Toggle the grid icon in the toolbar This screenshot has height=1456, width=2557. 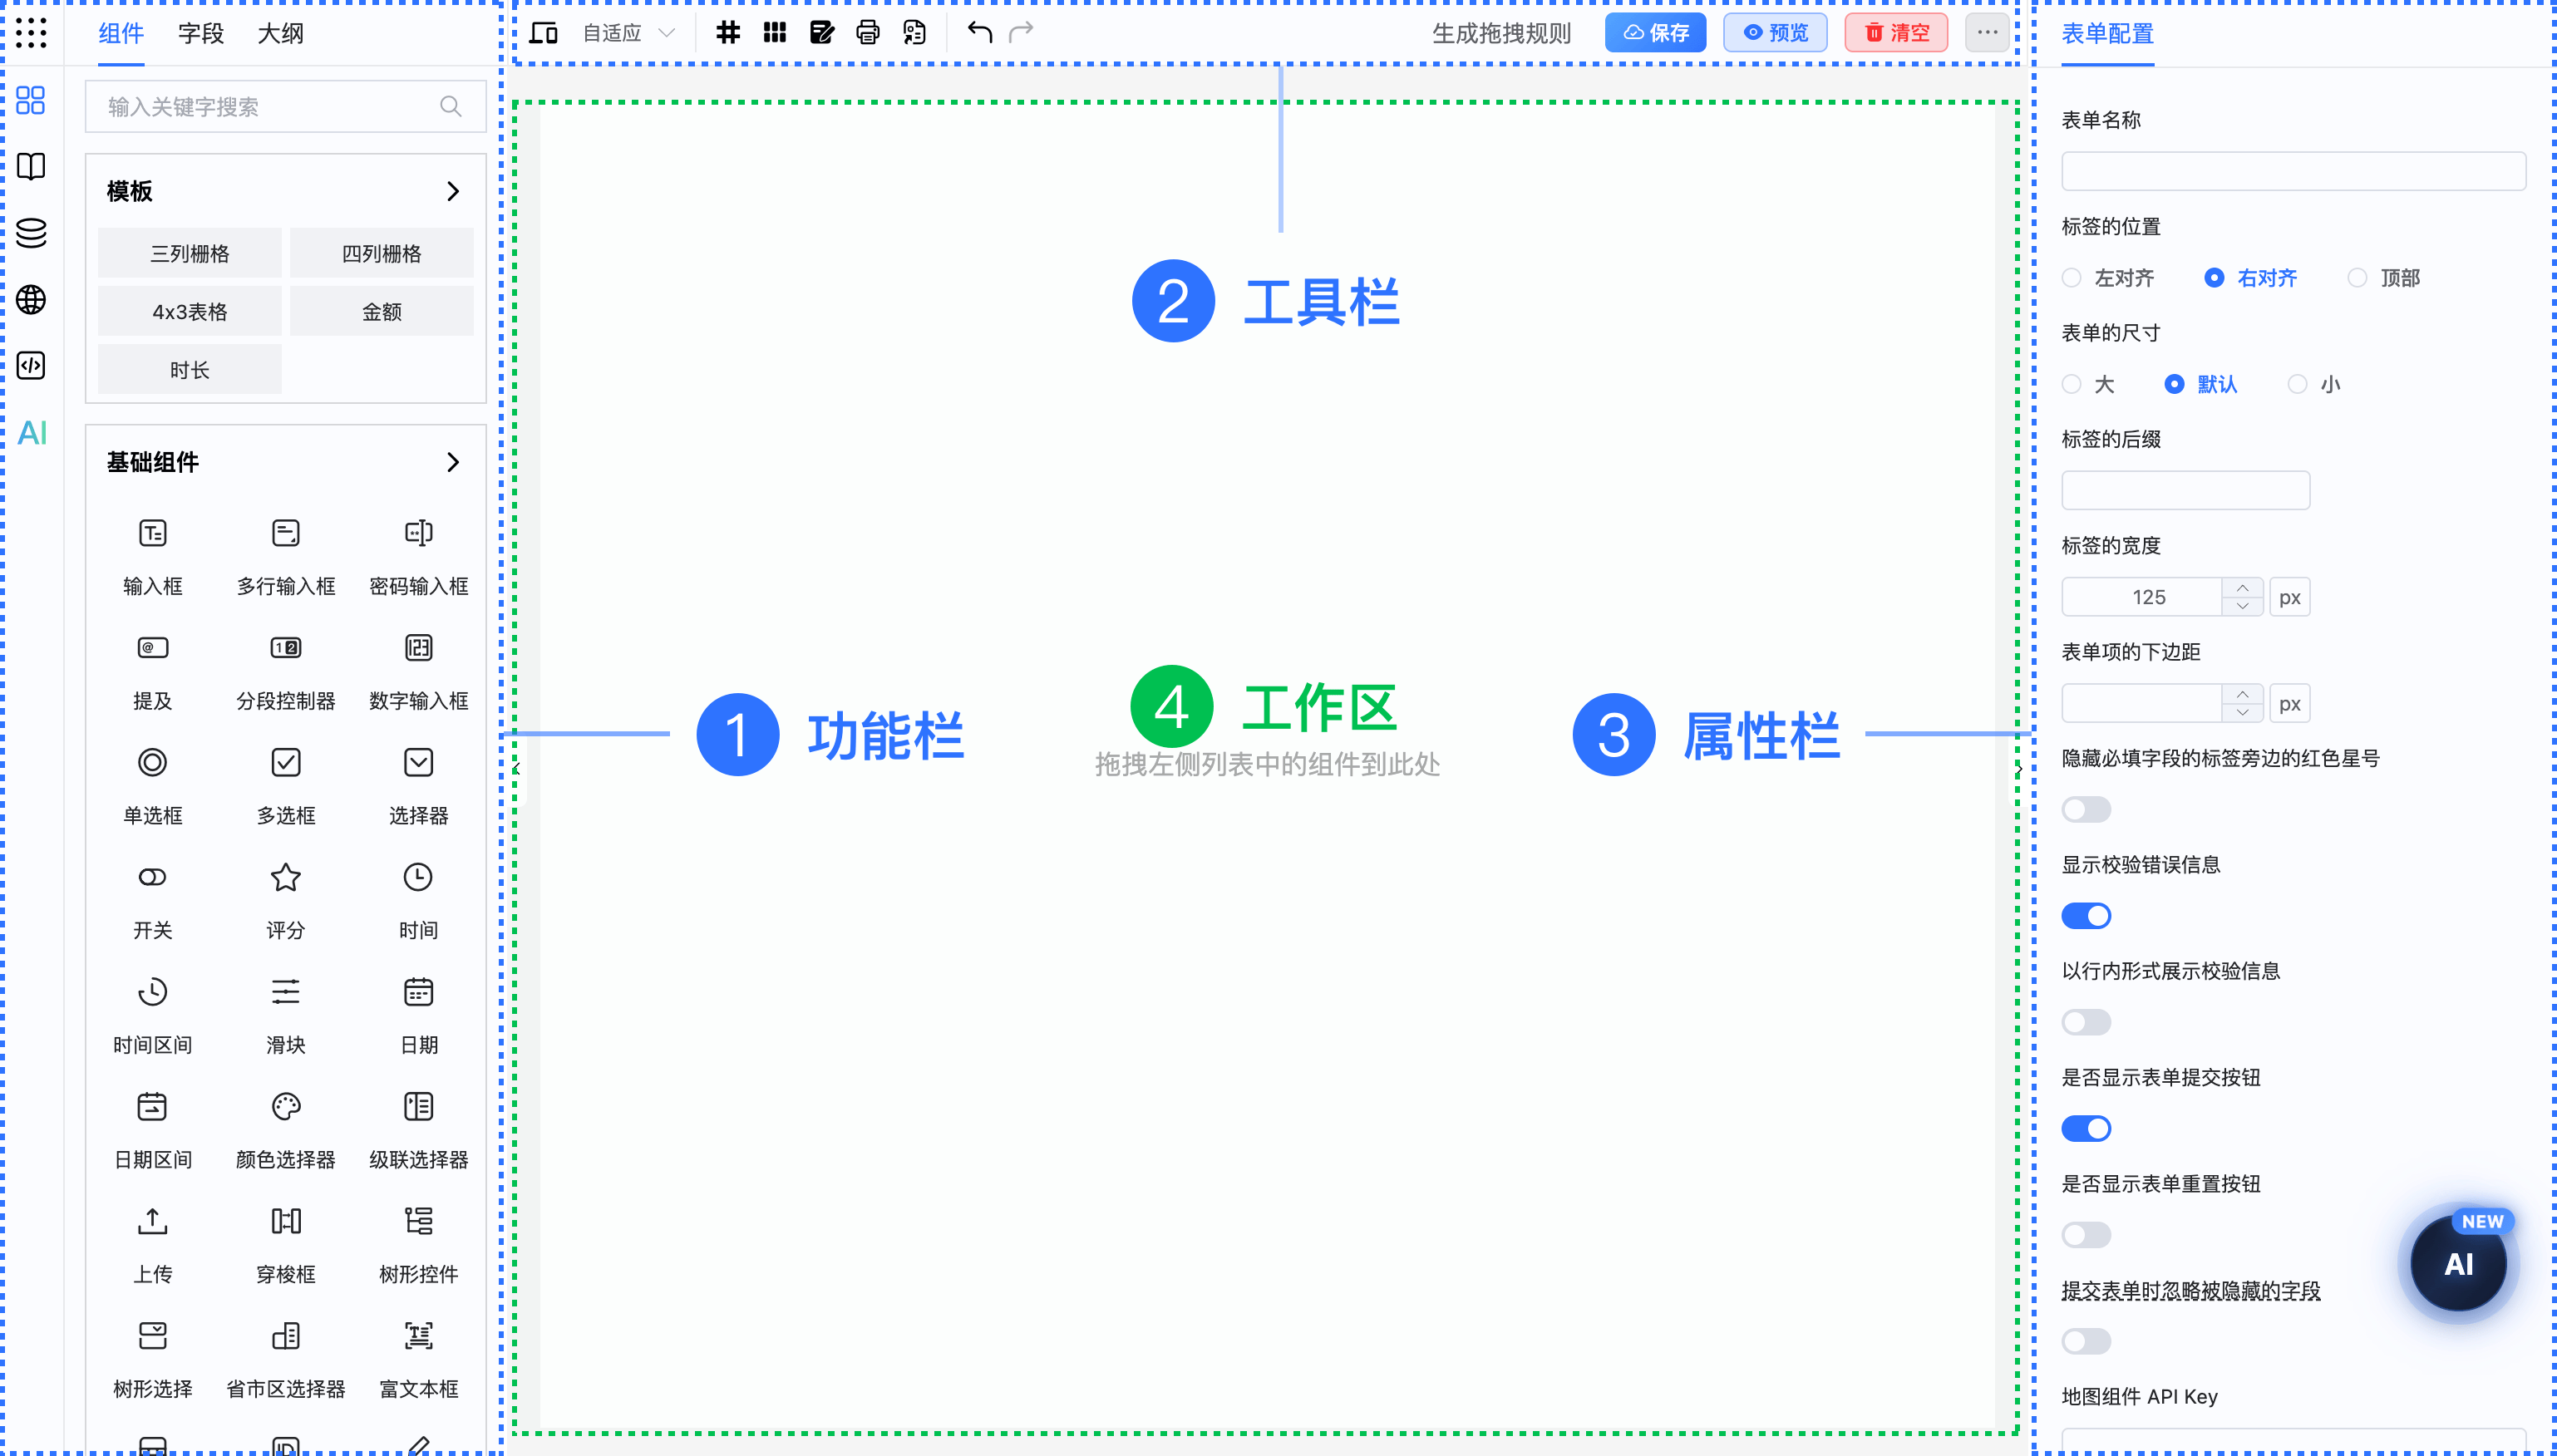[728, 32]
